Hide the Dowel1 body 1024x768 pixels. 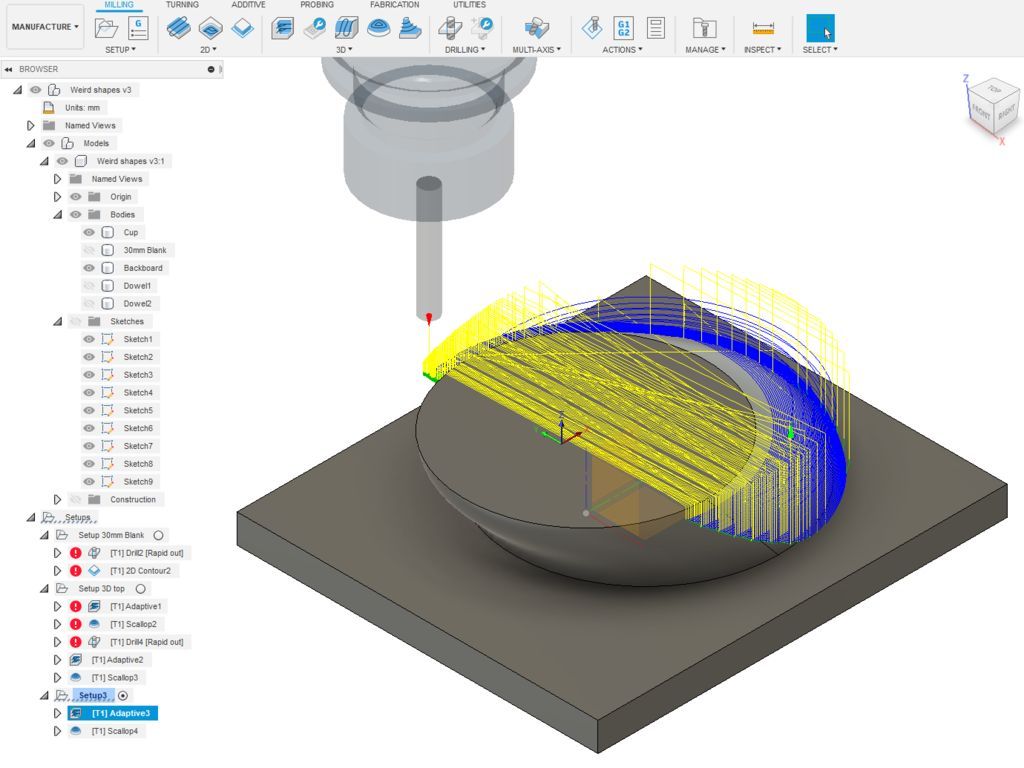click(x=89, y=285)
